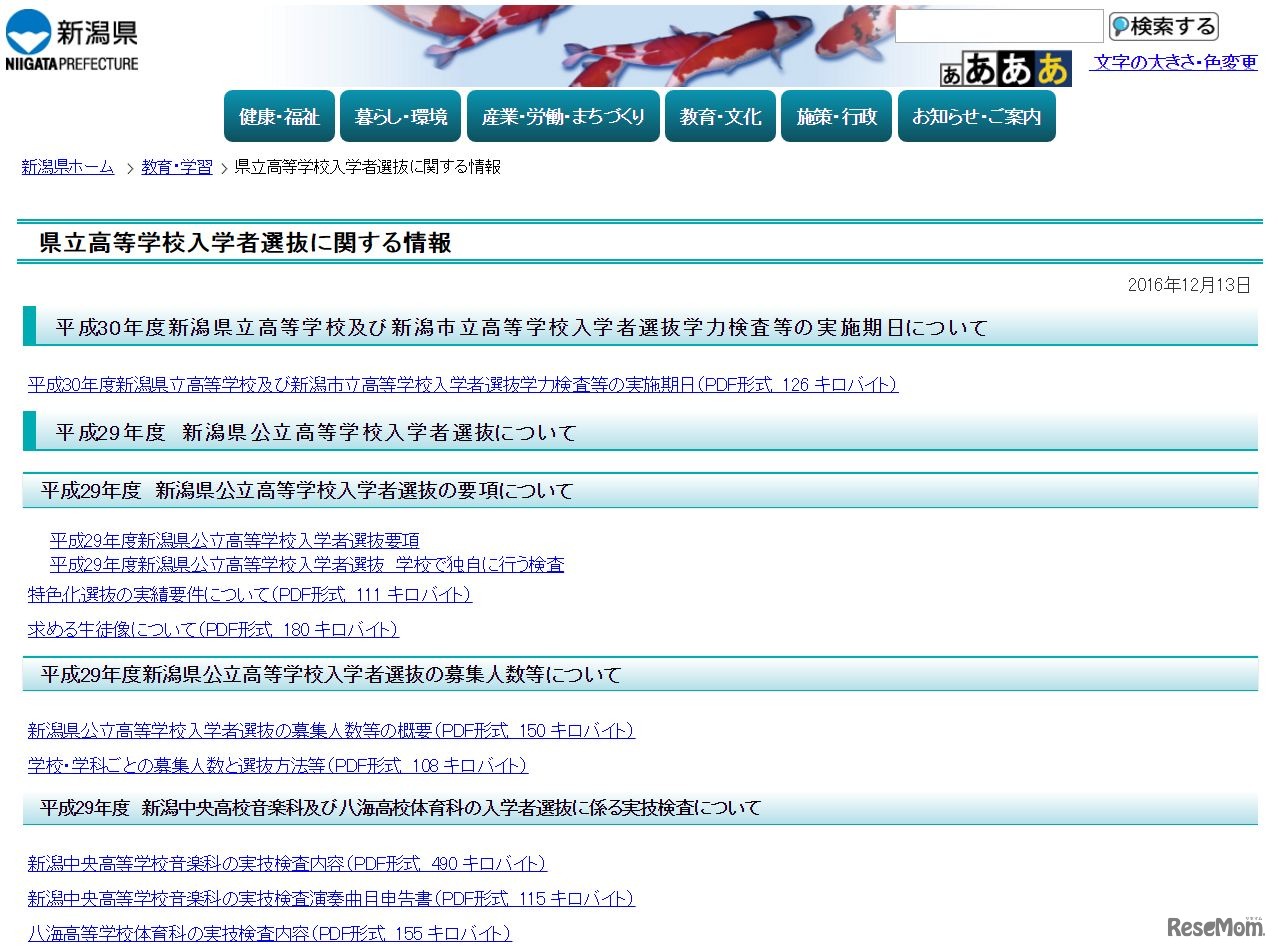Viewport: 1278px width, 950px height.
Task: Click the Niigata Prefecture fish logo
Action: [70, 36]
